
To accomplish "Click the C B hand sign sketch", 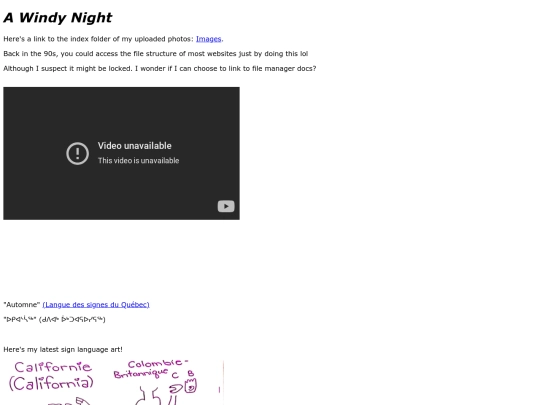I will pyautogui.click(x=183, y=383).
